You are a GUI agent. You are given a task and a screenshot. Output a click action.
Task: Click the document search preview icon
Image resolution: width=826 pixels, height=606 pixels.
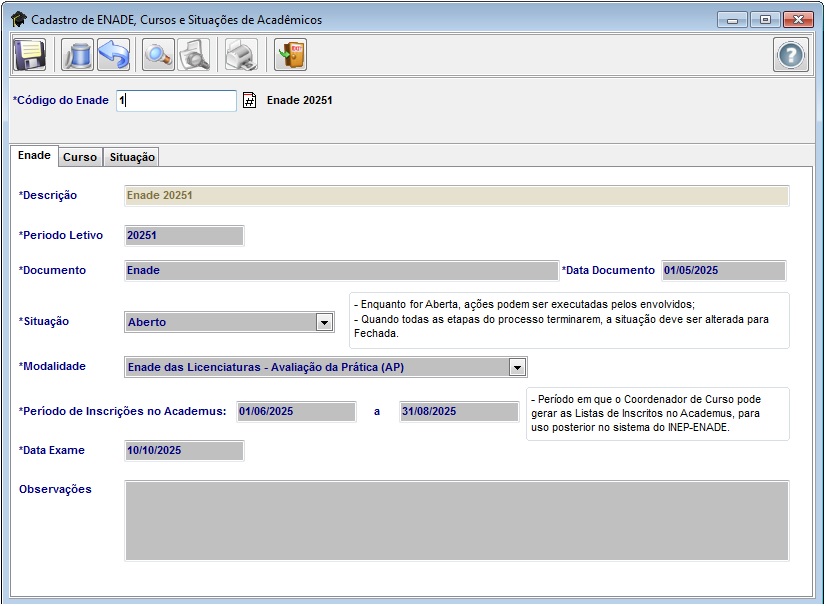coord(193,54)
